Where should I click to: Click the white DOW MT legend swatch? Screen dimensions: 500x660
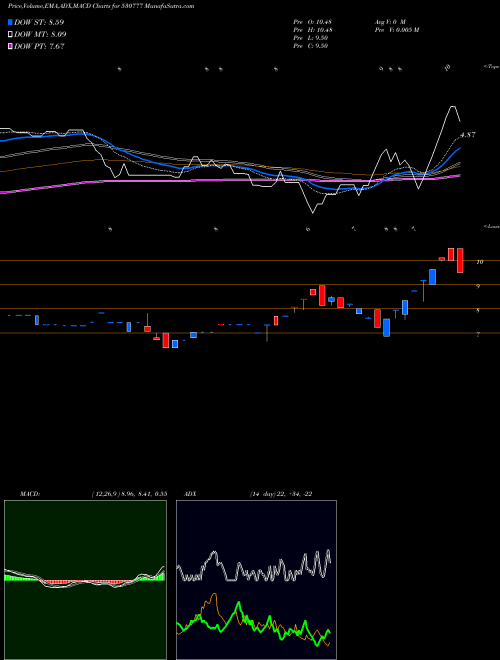click(10, 35)
